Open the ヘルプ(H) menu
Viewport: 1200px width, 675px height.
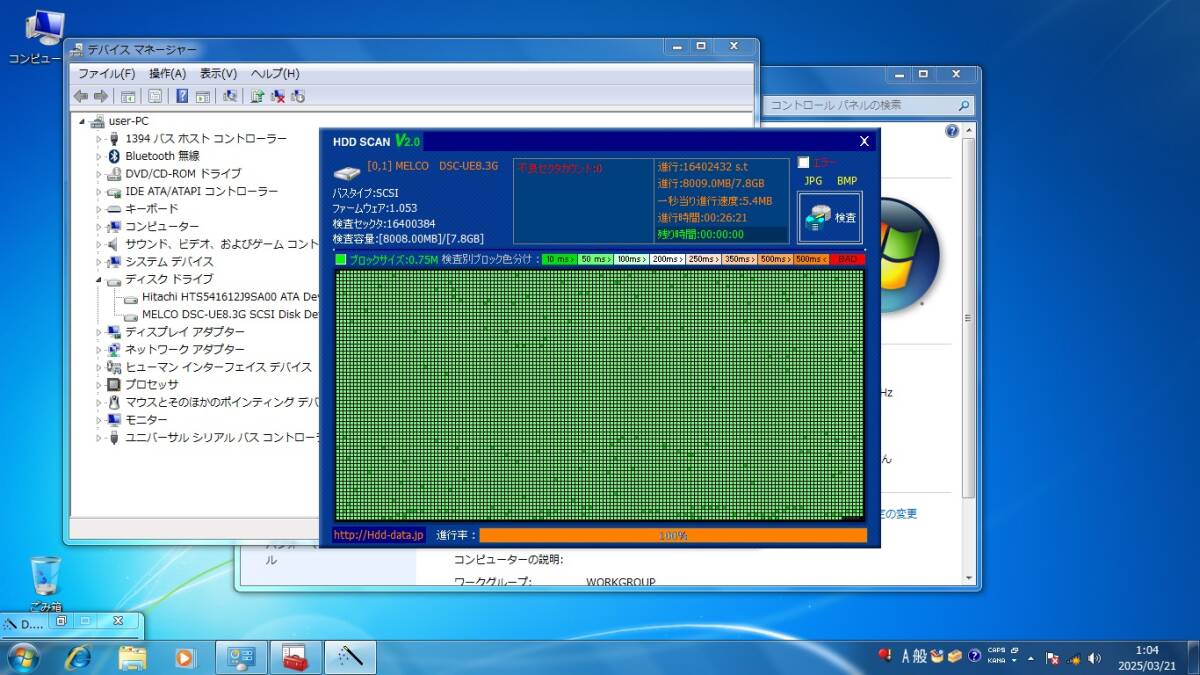tap(275, 73)
